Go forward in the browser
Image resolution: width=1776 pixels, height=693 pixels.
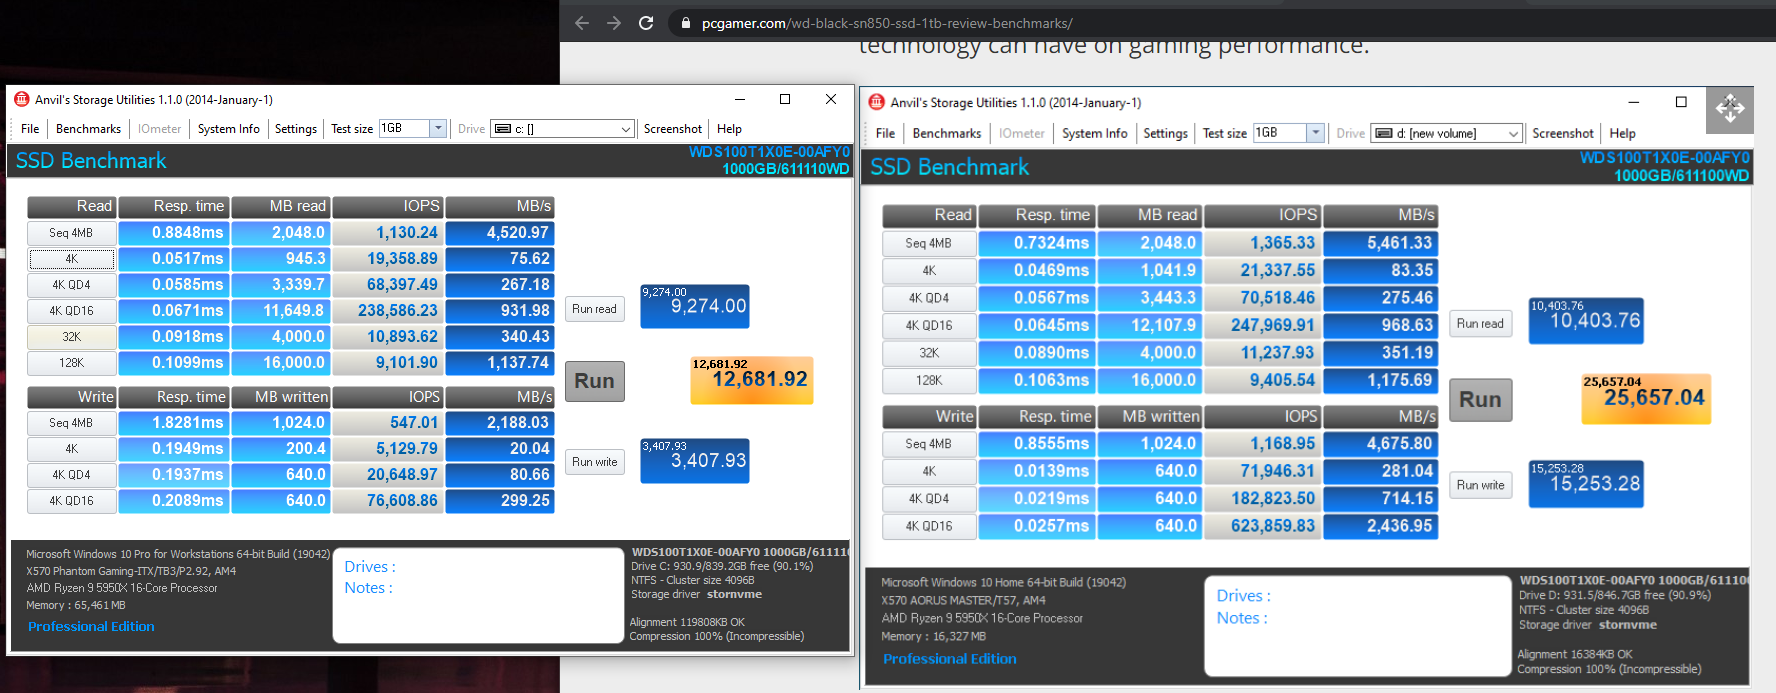(x=614, y=23)
